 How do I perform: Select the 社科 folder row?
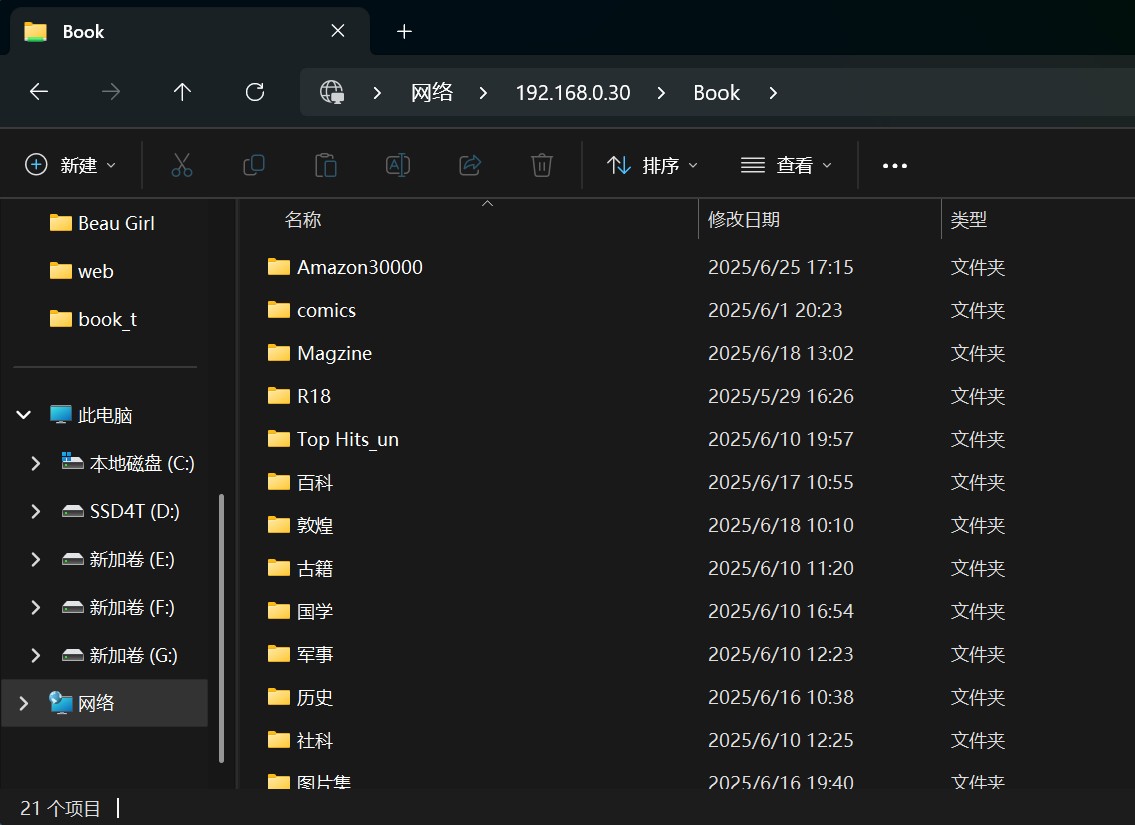[686, 740]
